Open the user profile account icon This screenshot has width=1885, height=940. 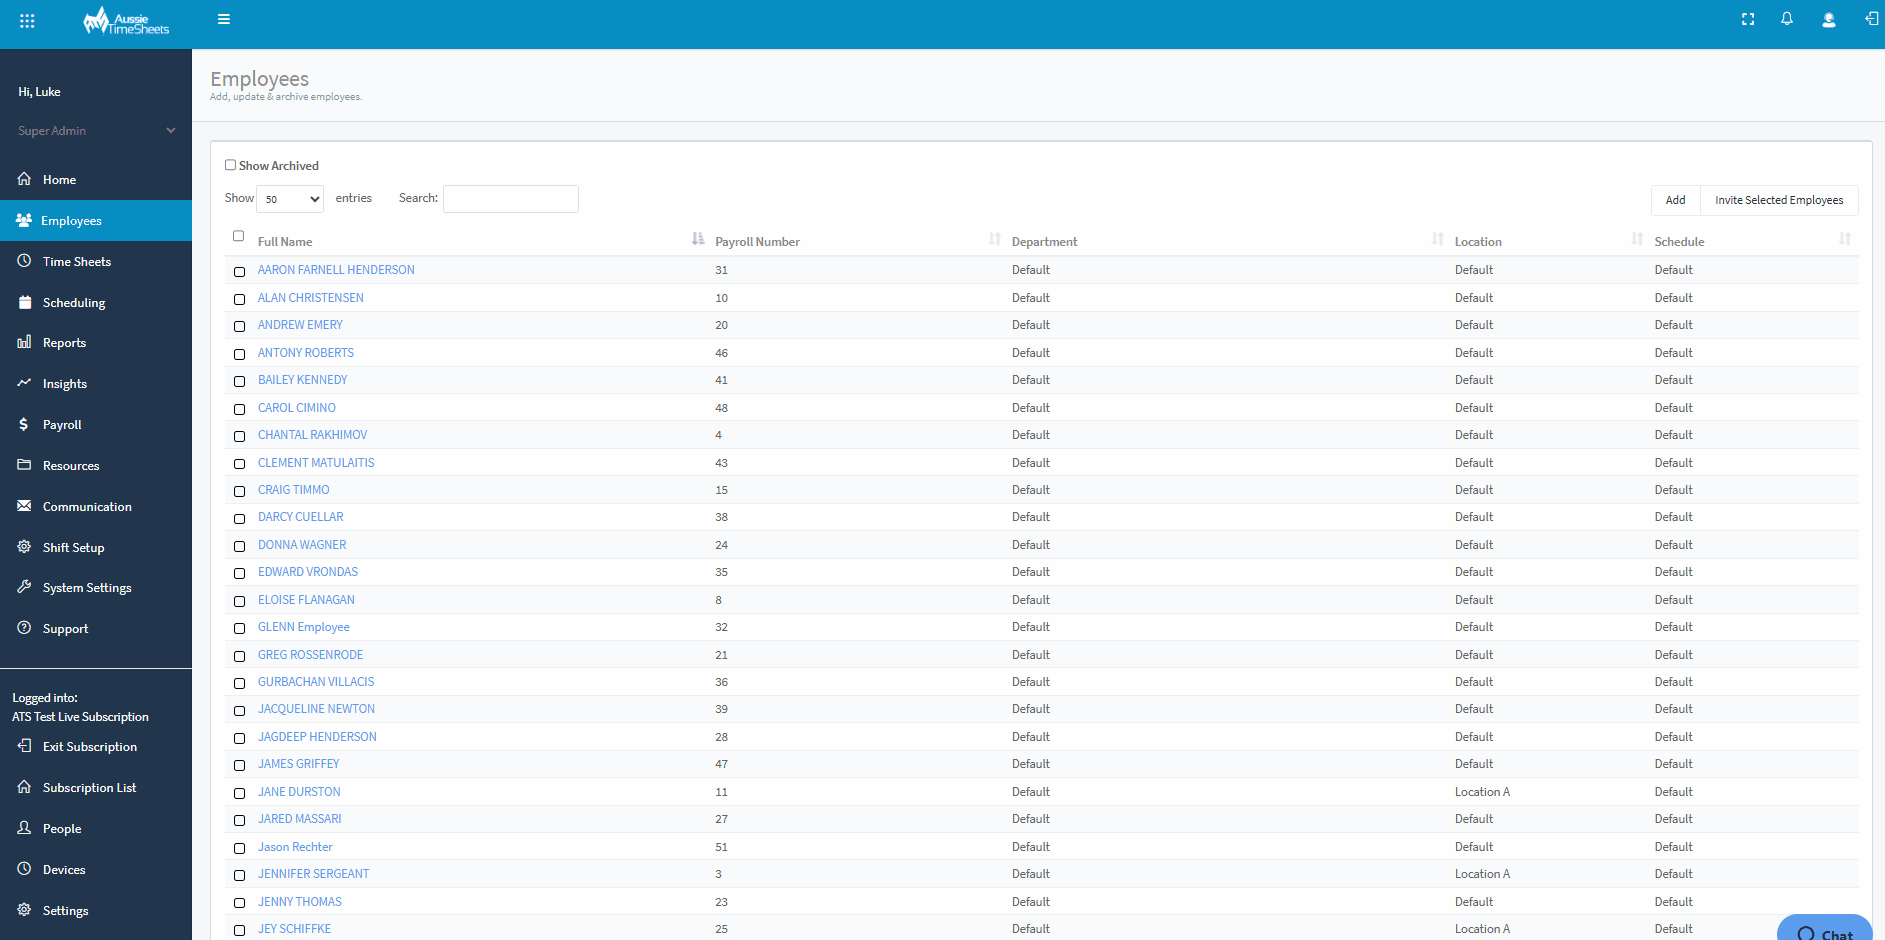[x=1828, y=19]
